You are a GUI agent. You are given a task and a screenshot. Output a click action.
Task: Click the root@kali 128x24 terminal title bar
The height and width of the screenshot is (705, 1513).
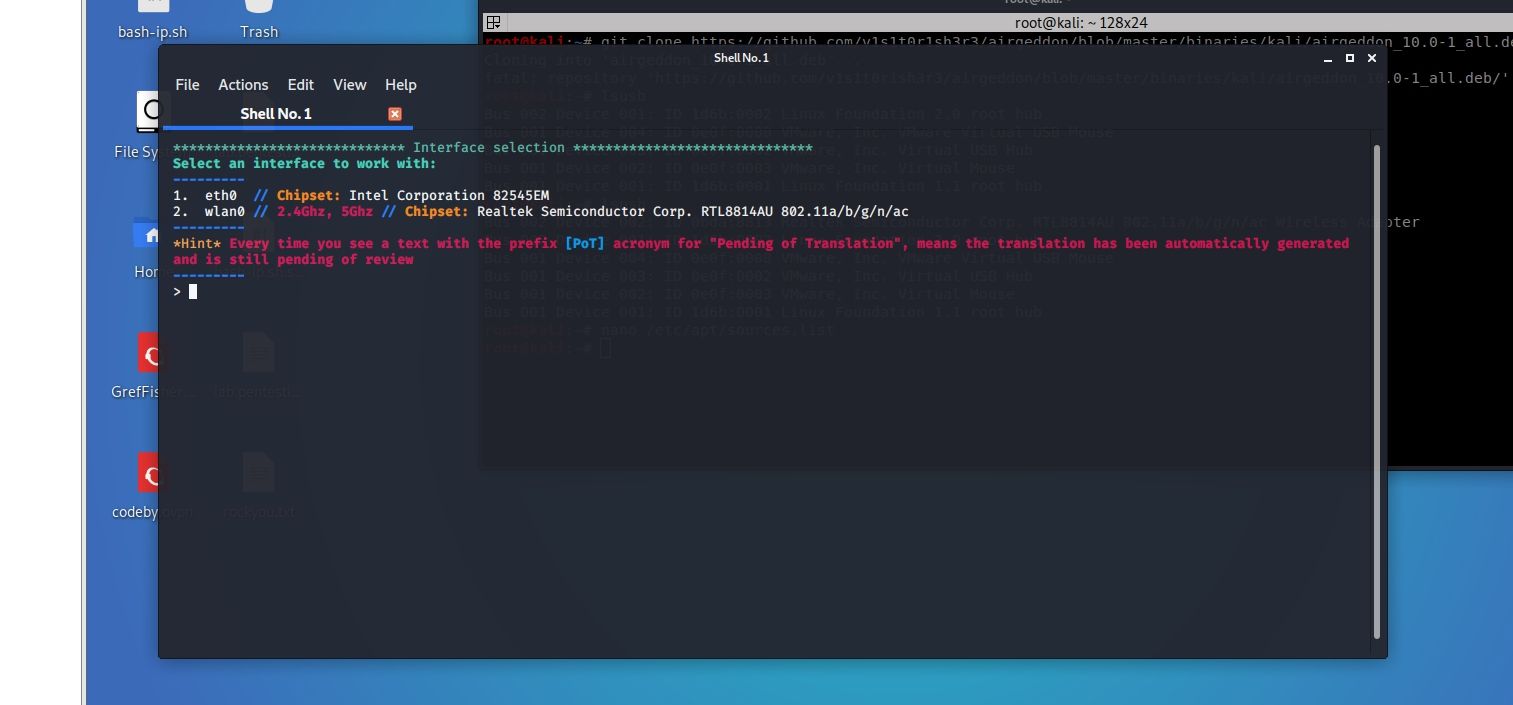1000,23
